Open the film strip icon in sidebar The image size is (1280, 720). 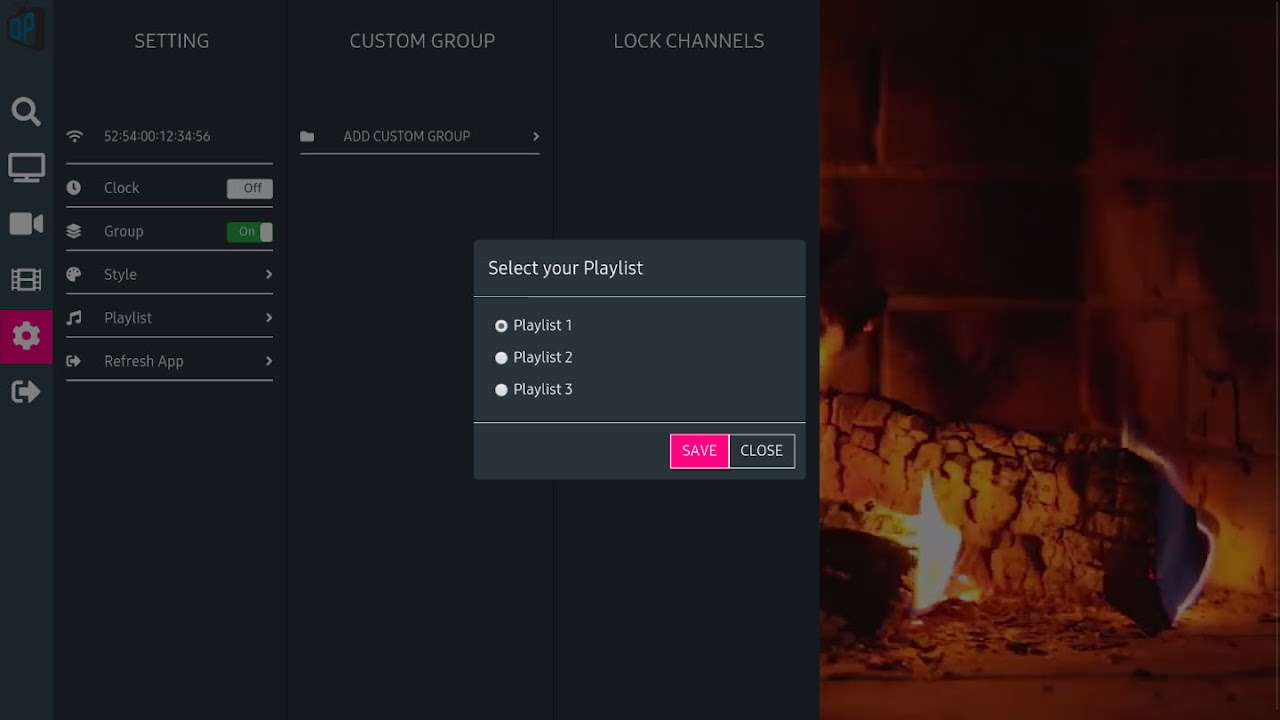26,280
